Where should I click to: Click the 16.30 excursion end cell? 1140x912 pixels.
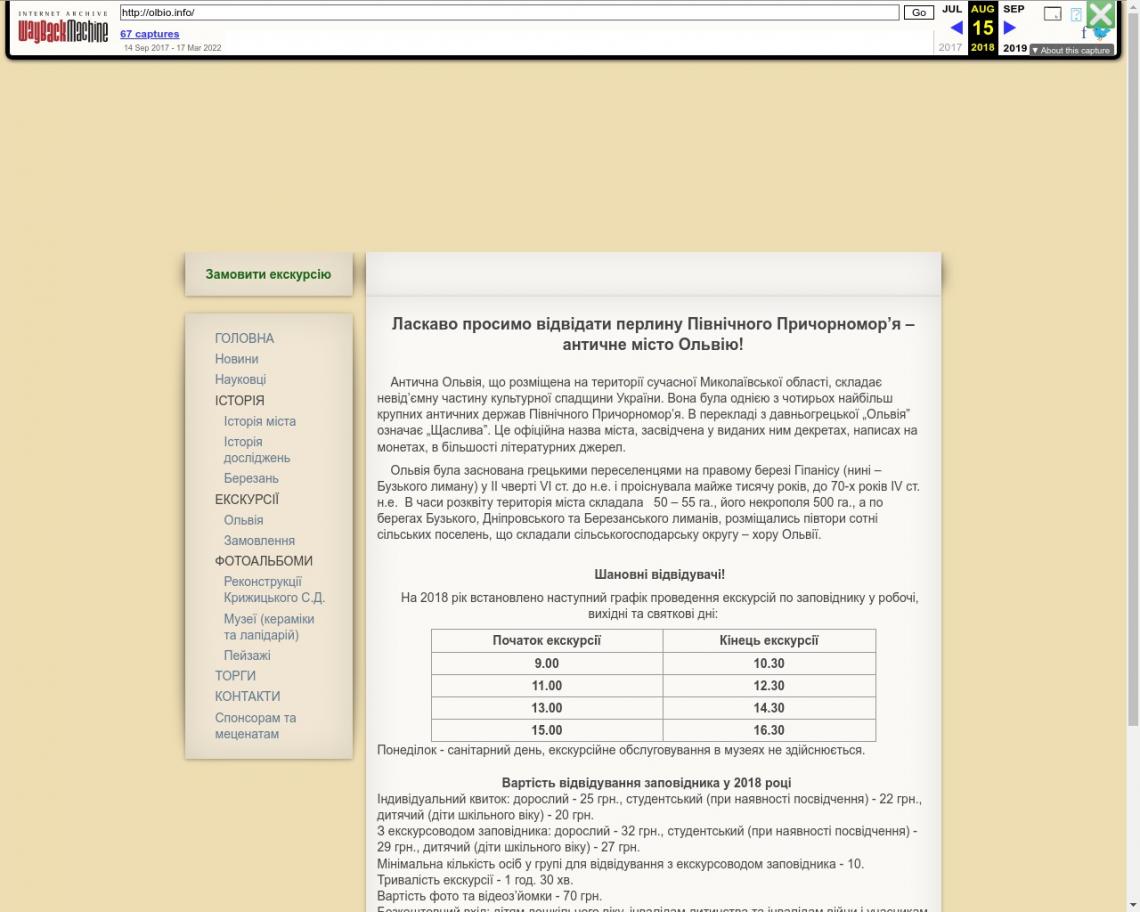tap(768, 730)
